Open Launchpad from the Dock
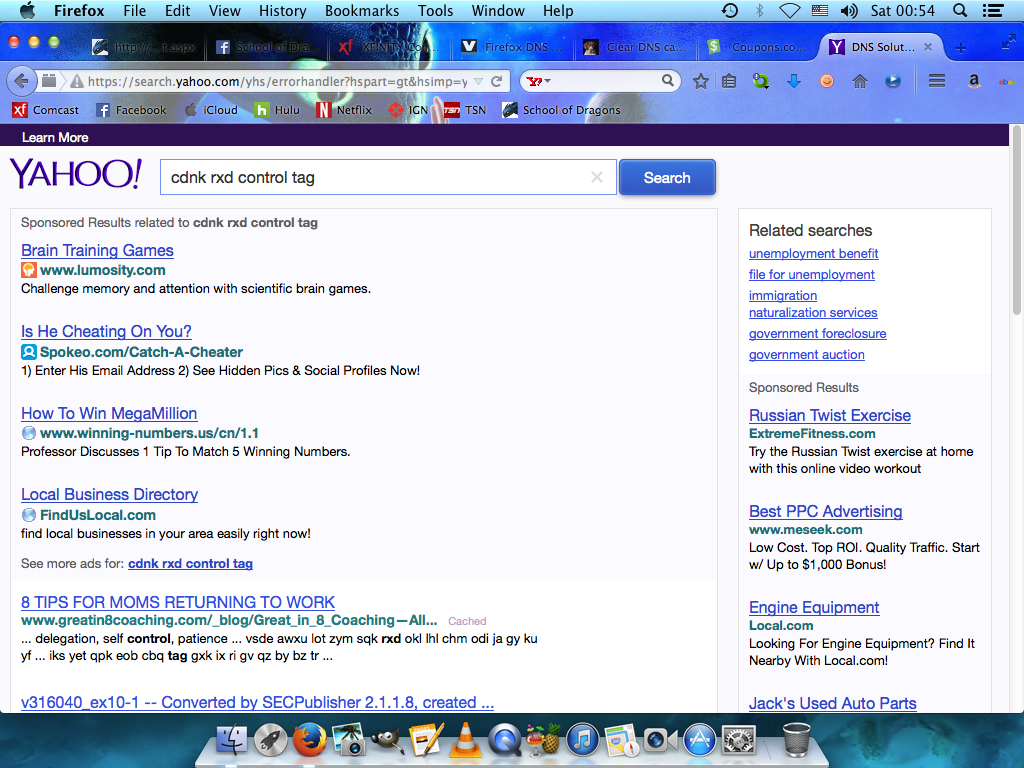Image resolution: width=1024 pixels, height=768 pixels. tap(270, 741)
